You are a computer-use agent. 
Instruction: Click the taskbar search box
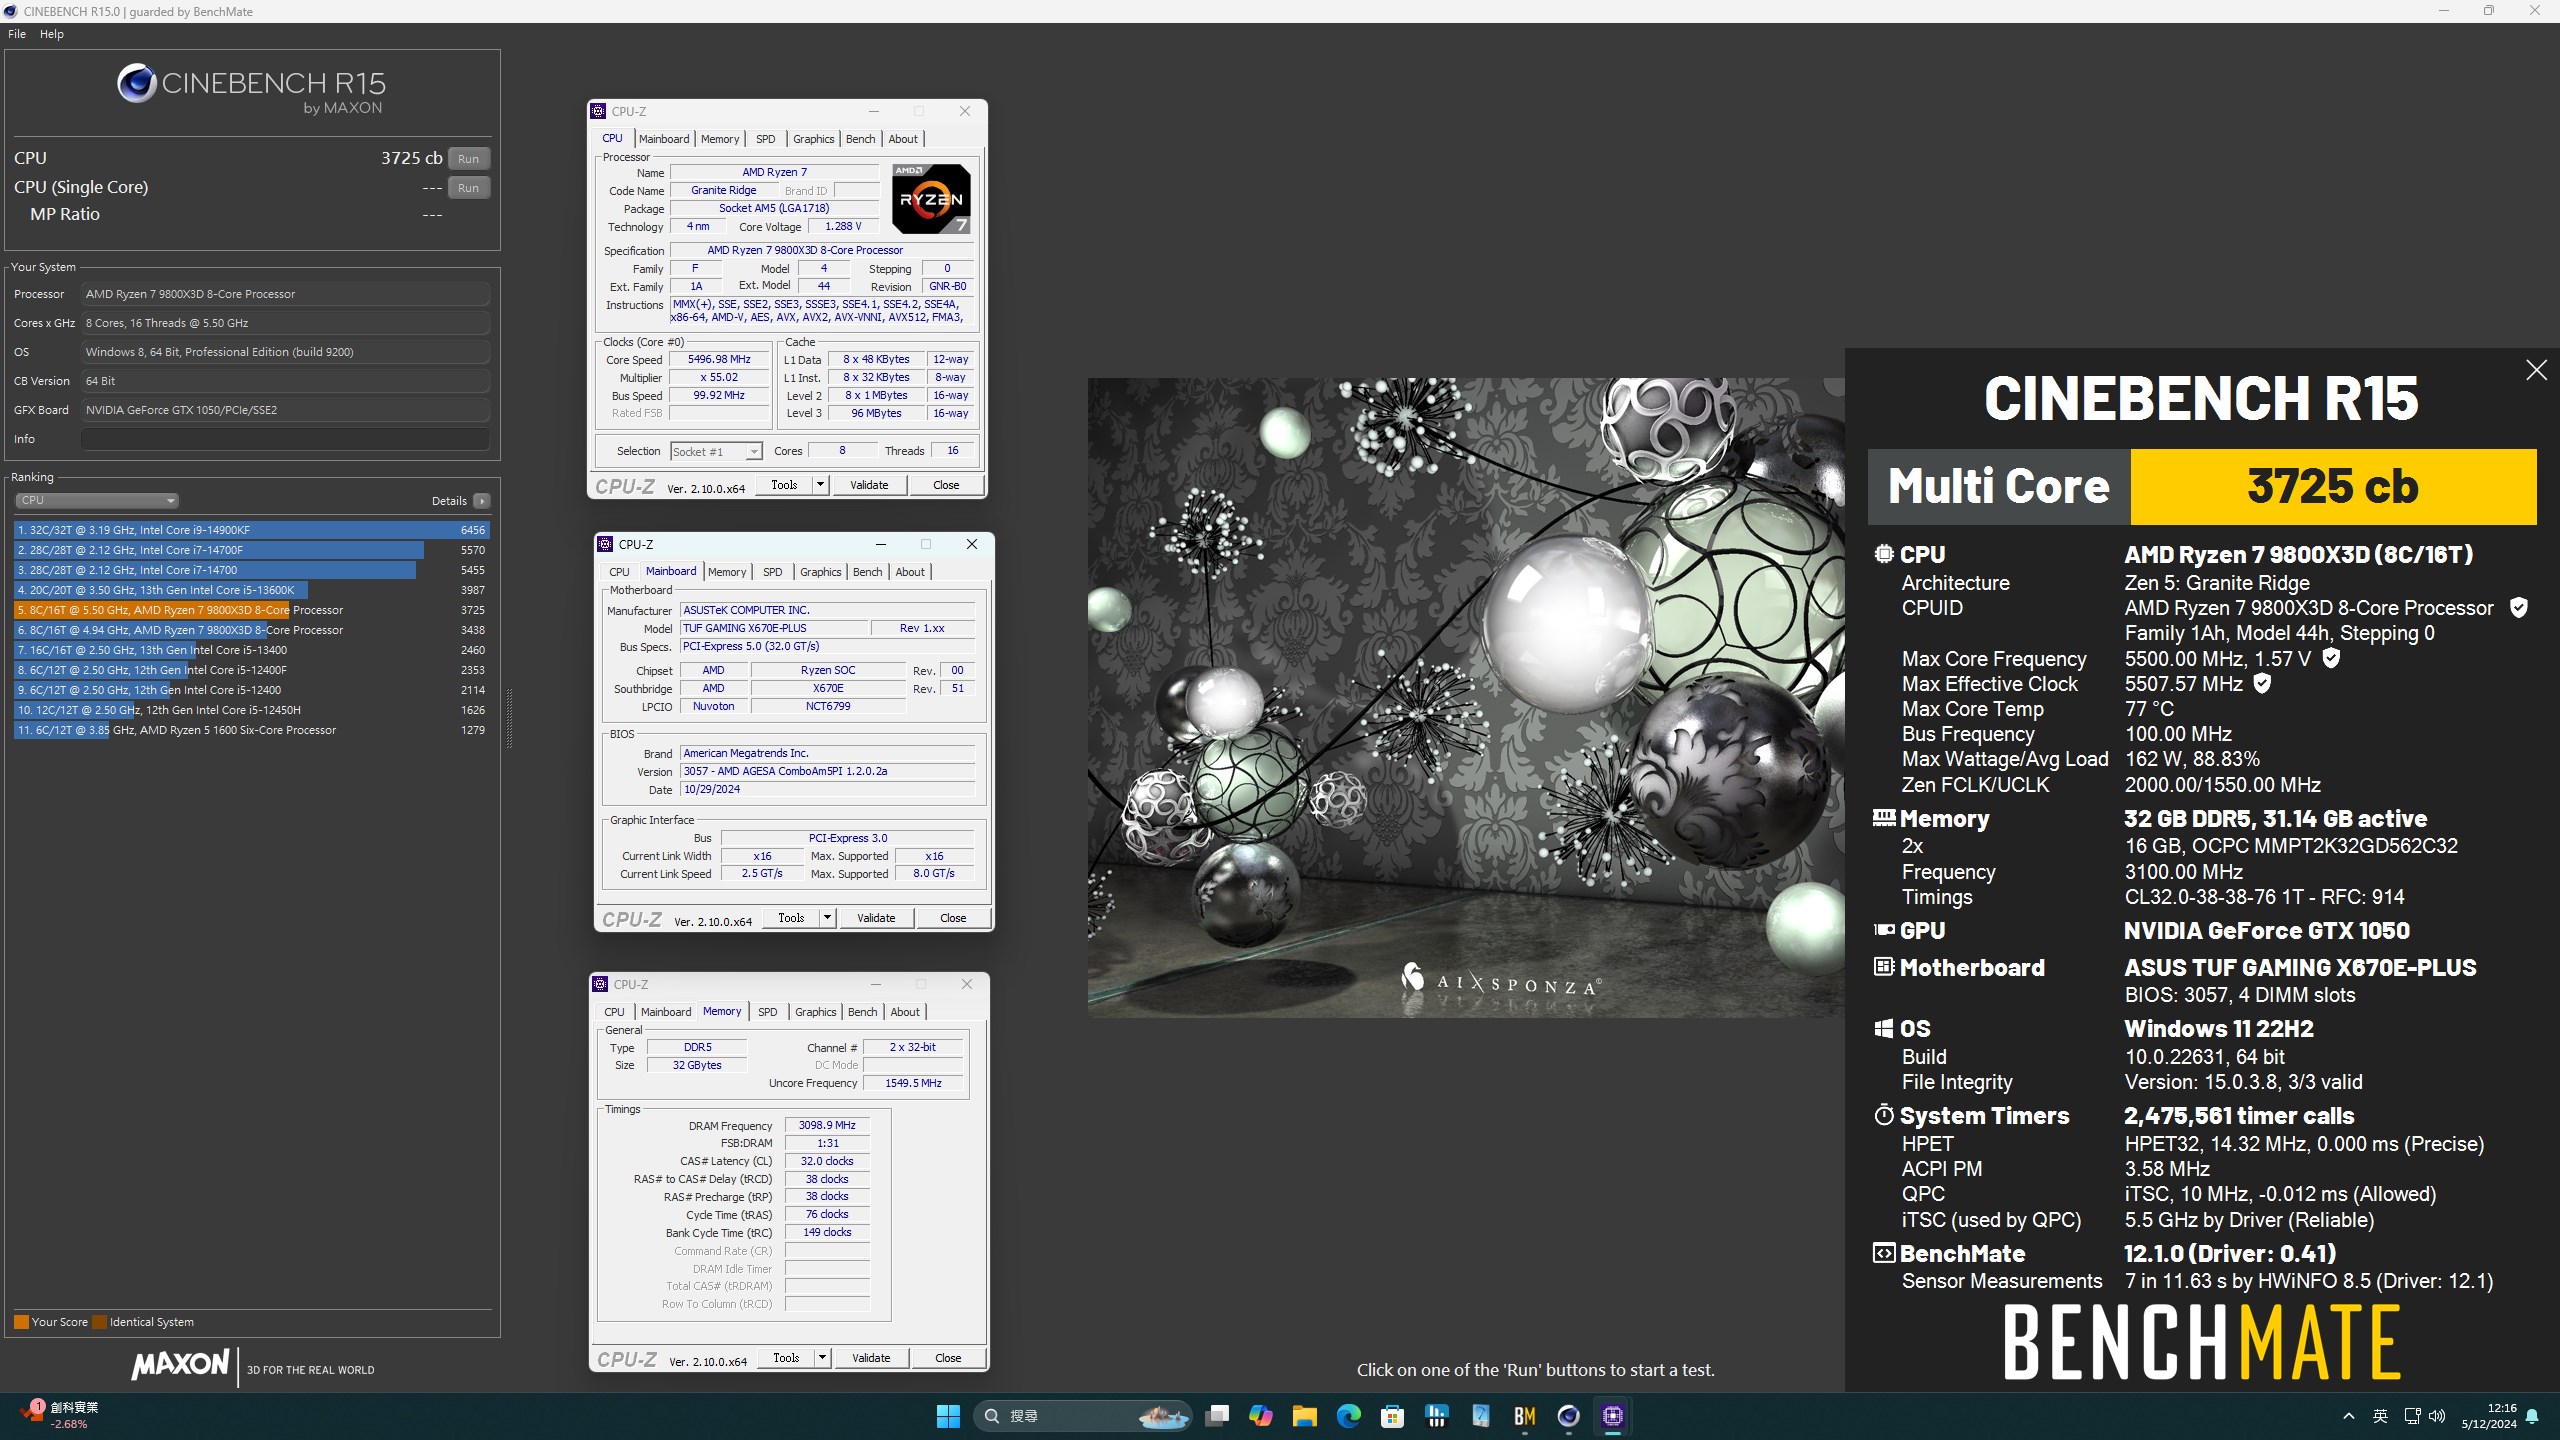coord(1082,1416)
